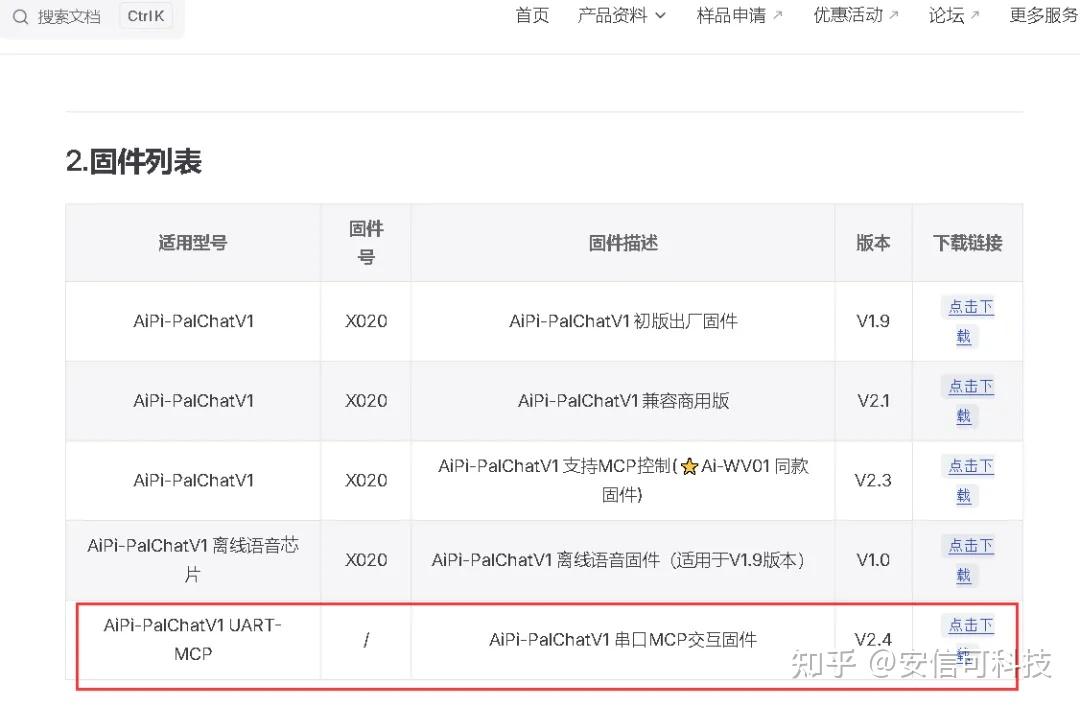Click external-link arrow beside 优惠活动
This screenshot has width=1080, height=708.
[894, 14]
